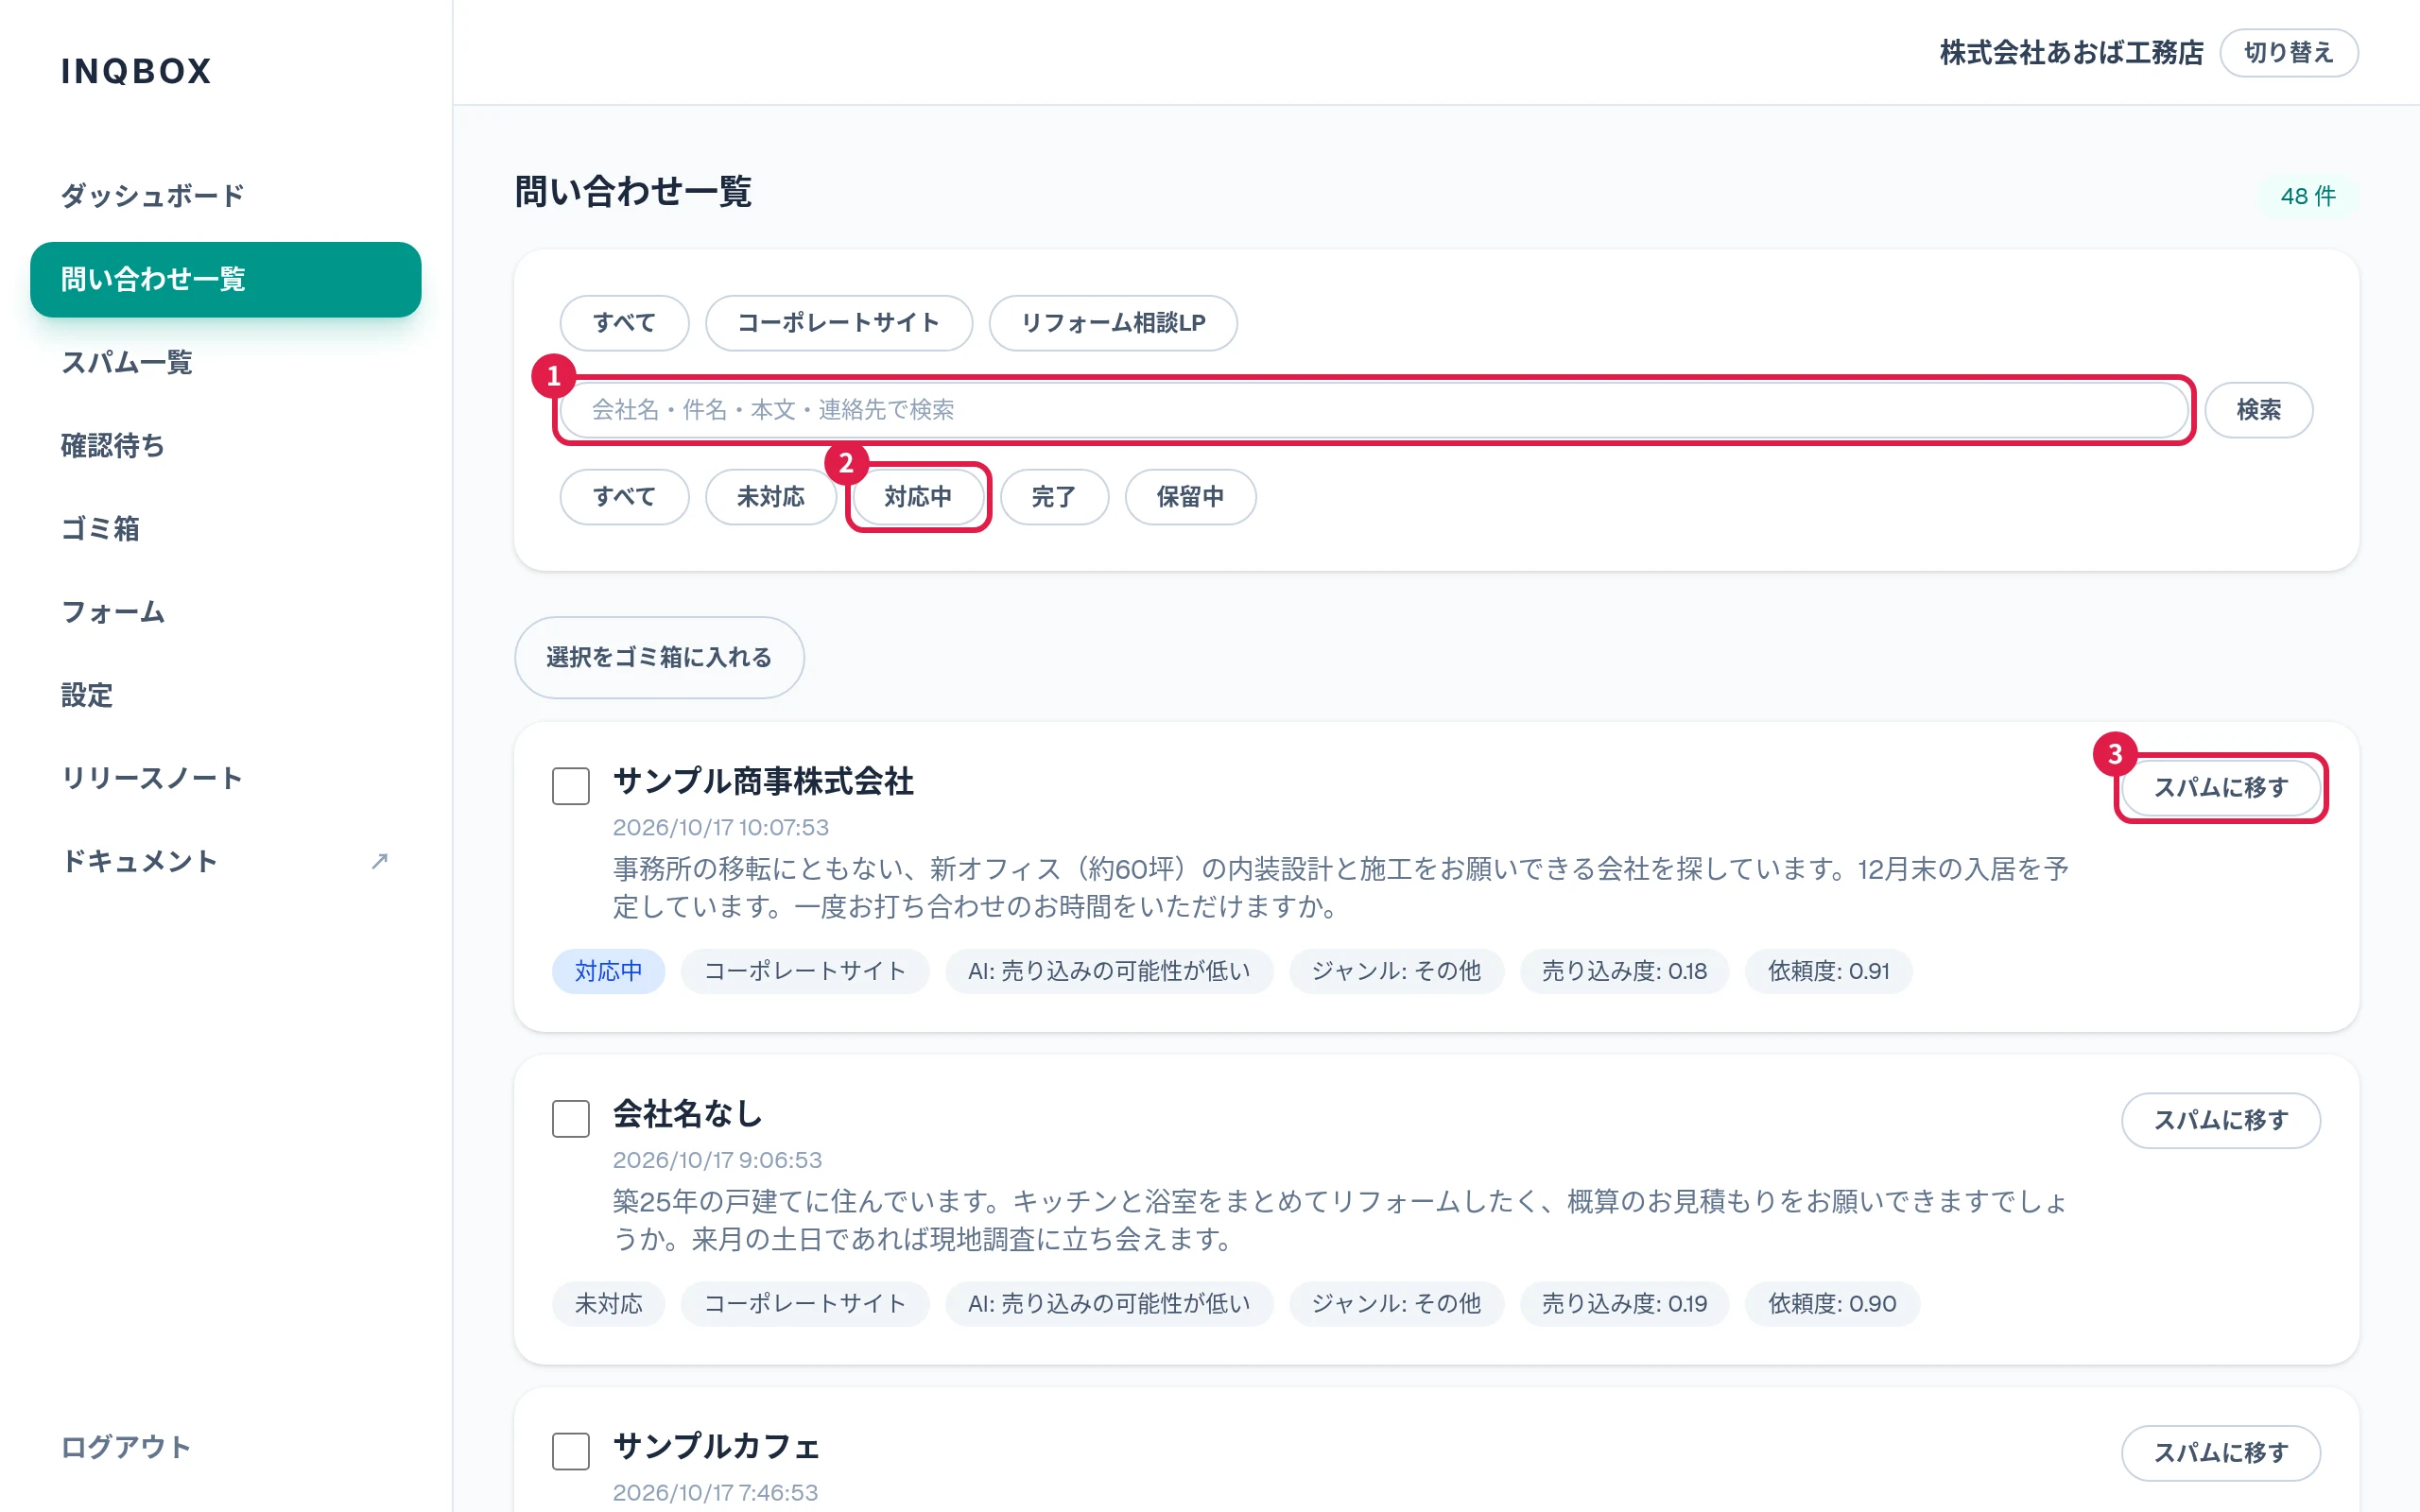
Task: Filter by リフォーム相談LP form
Action: click(x=1113, y=323)
